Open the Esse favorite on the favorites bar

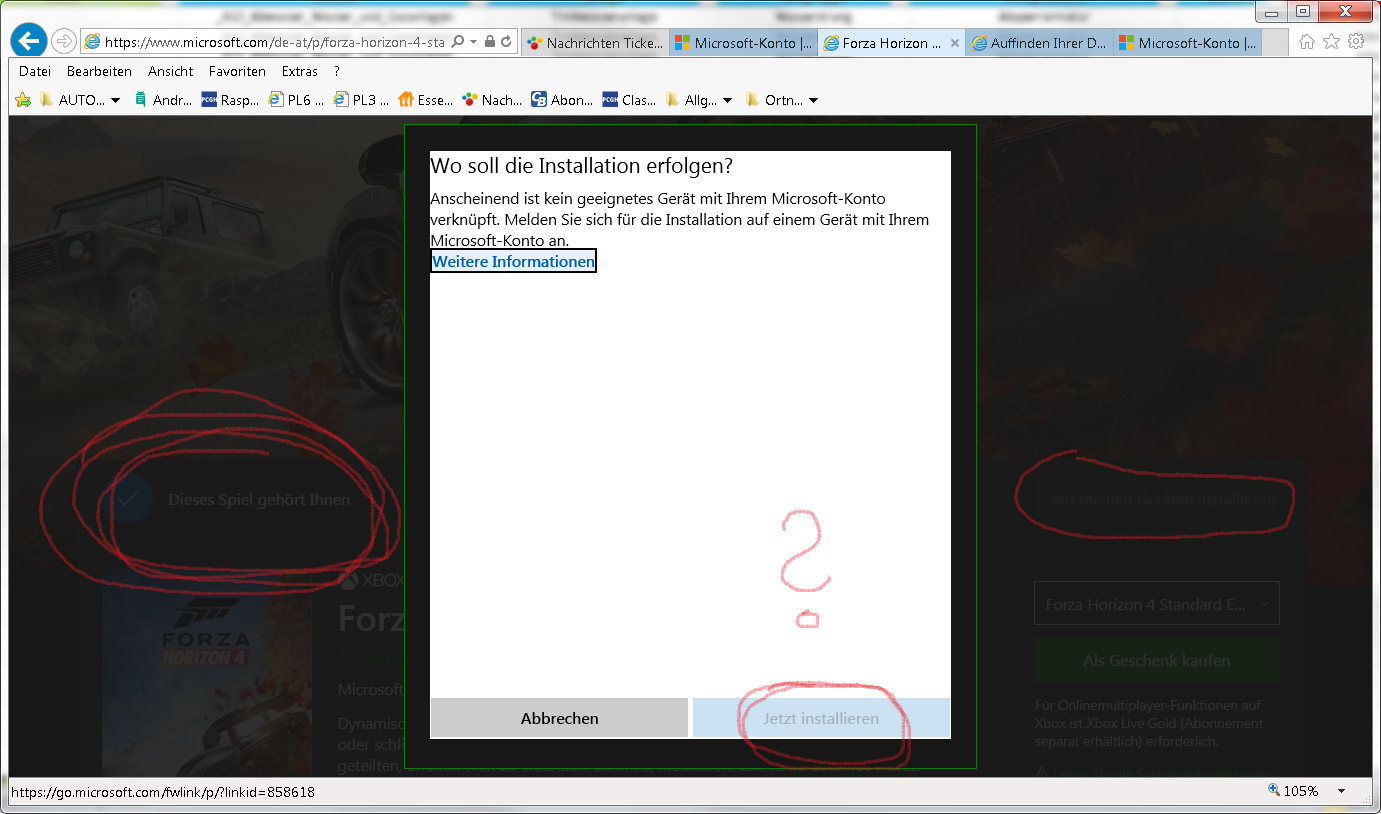425,99
